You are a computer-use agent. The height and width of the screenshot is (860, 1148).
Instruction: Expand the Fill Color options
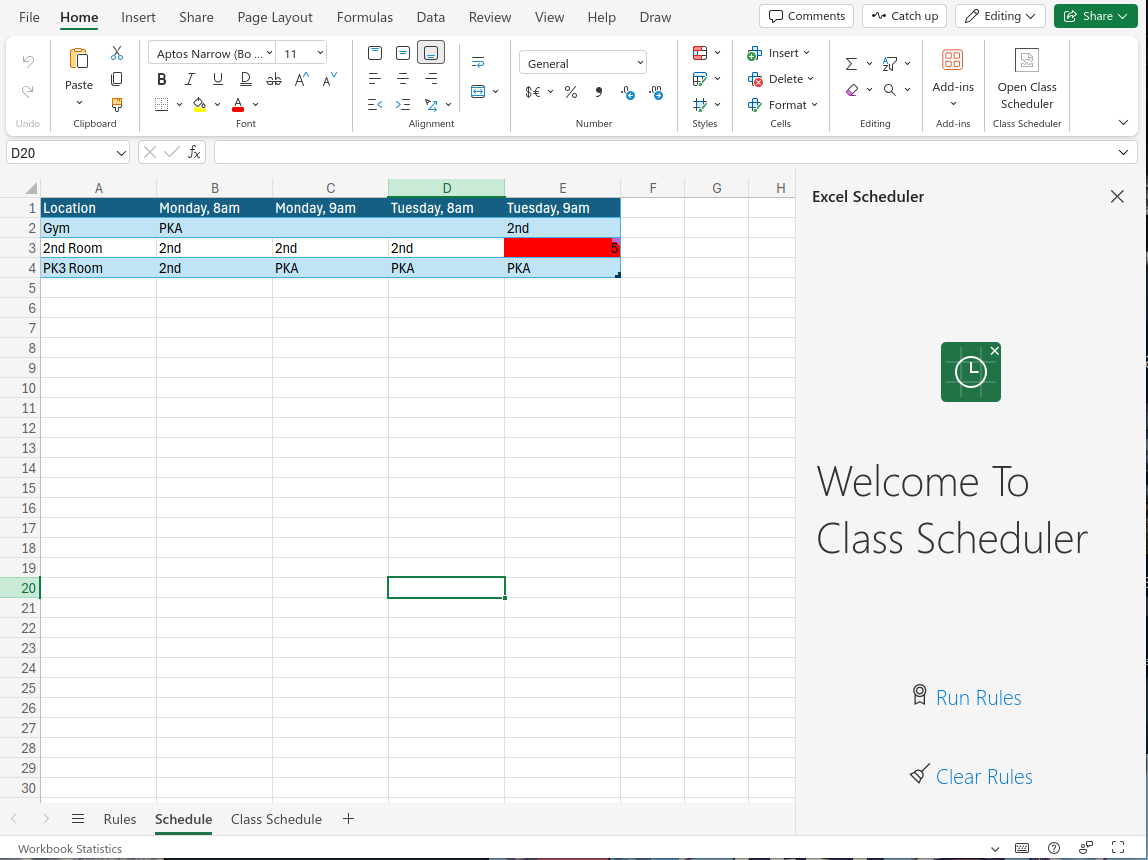(x=217, y=104)
